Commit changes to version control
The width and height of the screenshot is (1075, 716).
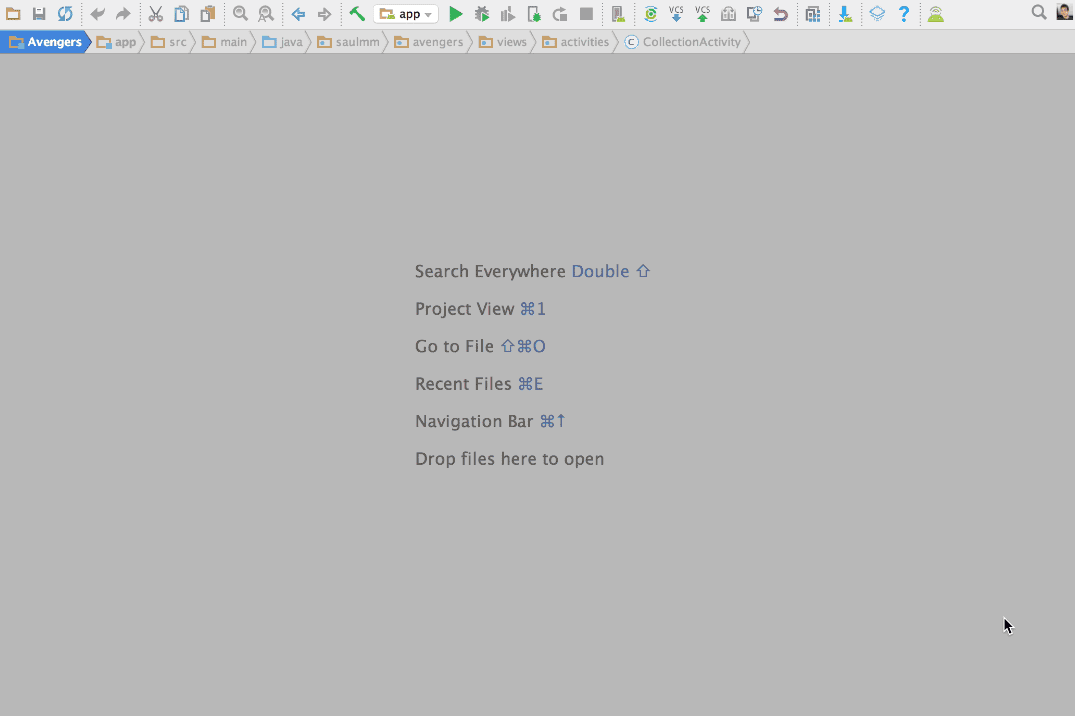pyautogui.click(x=702, y=13)
